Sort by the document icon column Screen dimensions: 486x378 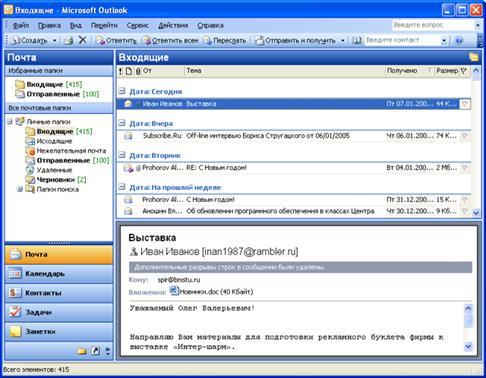coord(129,71)
